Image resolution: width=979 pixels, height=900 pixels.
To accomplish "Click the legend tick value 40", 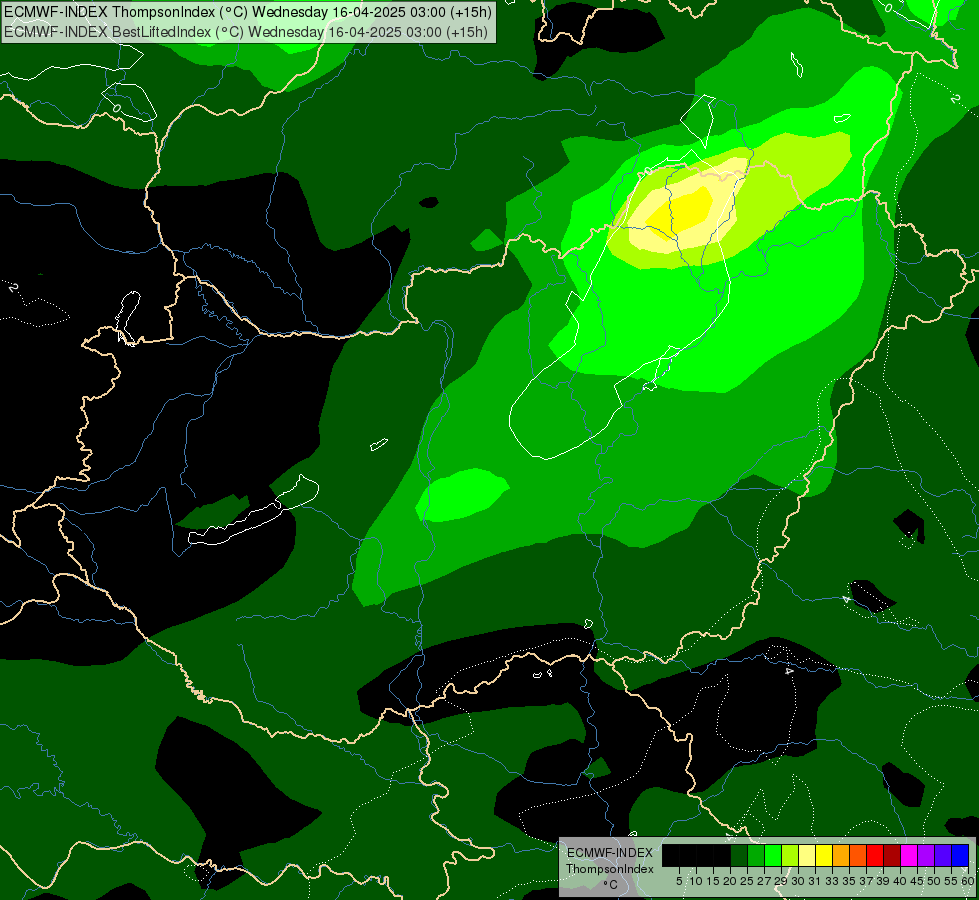I will (x=900, y=881).
